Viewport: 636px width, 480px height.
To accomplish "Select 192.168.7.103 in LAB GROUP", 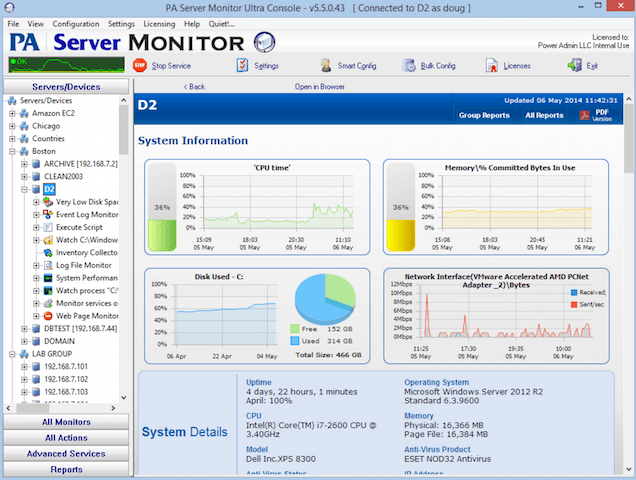I will click(66, 392).
